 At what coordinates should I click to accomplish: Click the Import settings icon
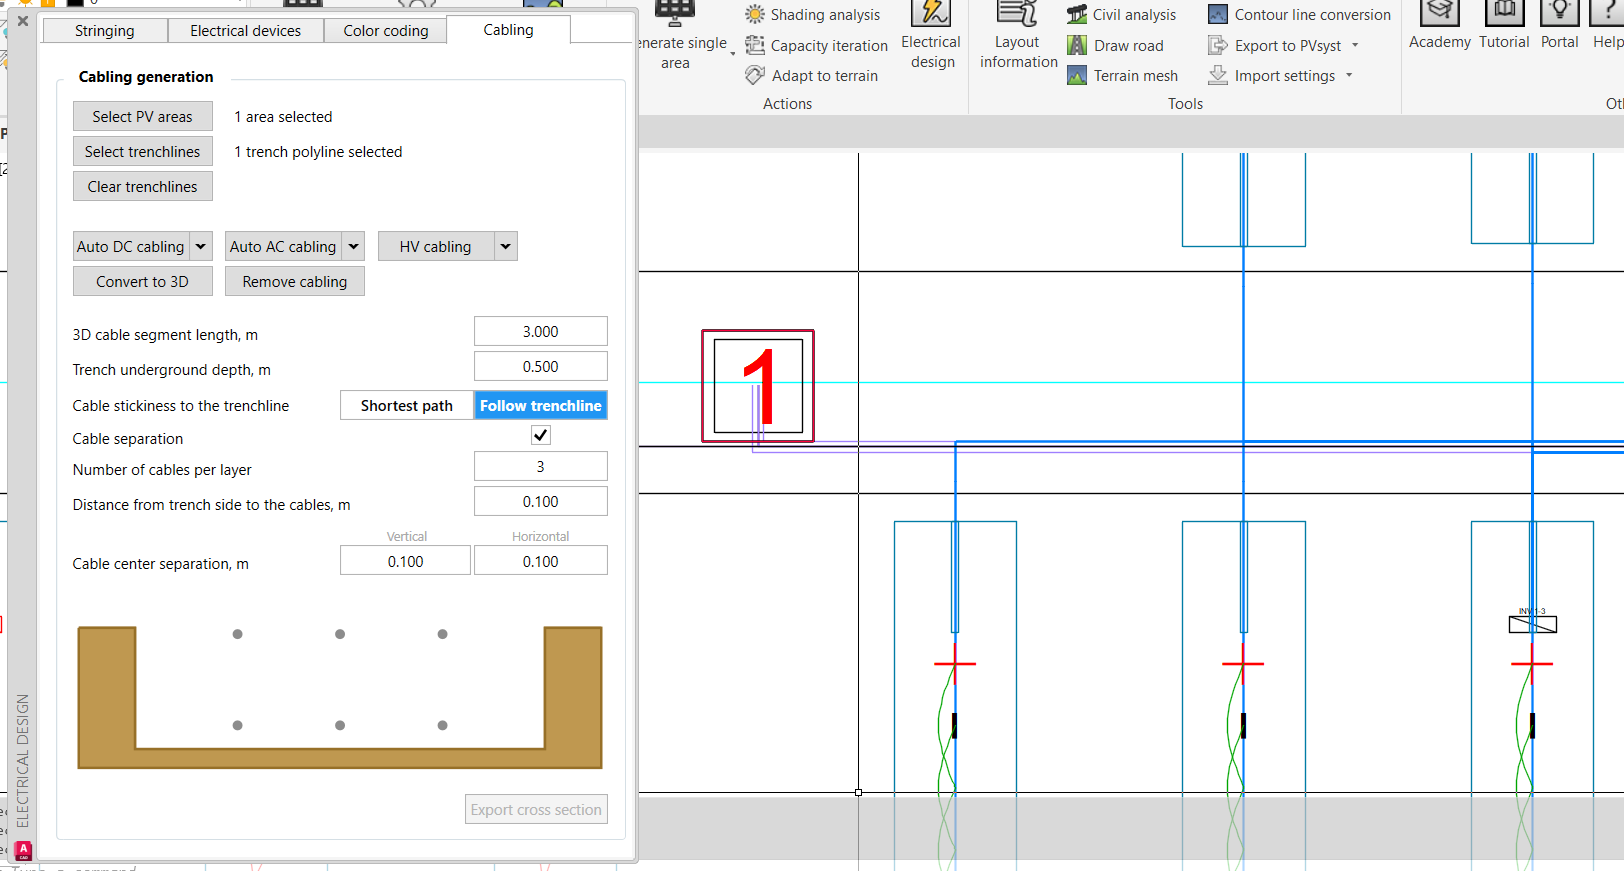(x=1218, y=75)
